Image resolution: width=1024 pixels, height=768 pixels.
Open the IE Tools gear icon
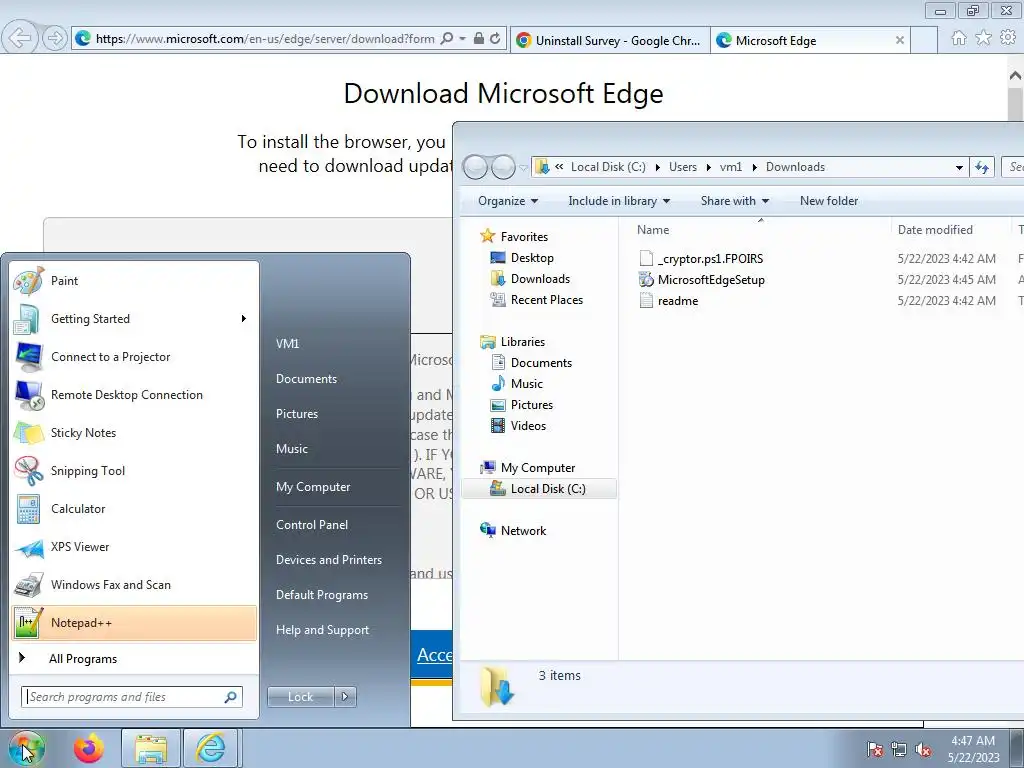[1008, 39]
